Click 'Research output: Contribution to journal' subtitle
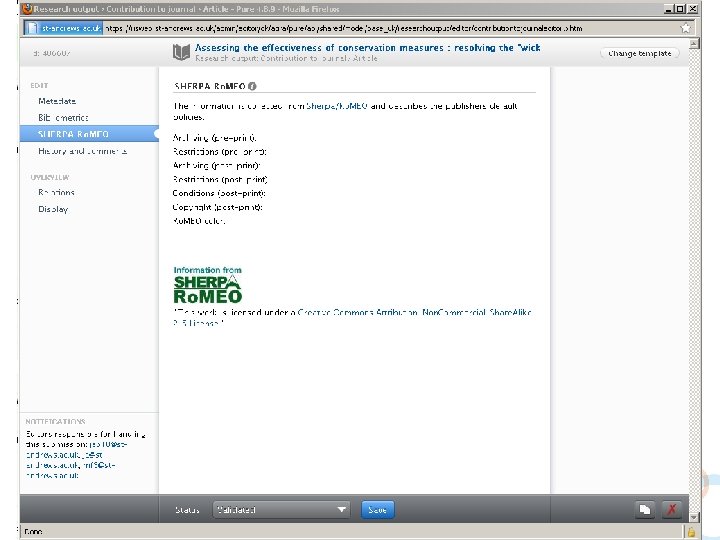The image size is (720, 540). 286,58
